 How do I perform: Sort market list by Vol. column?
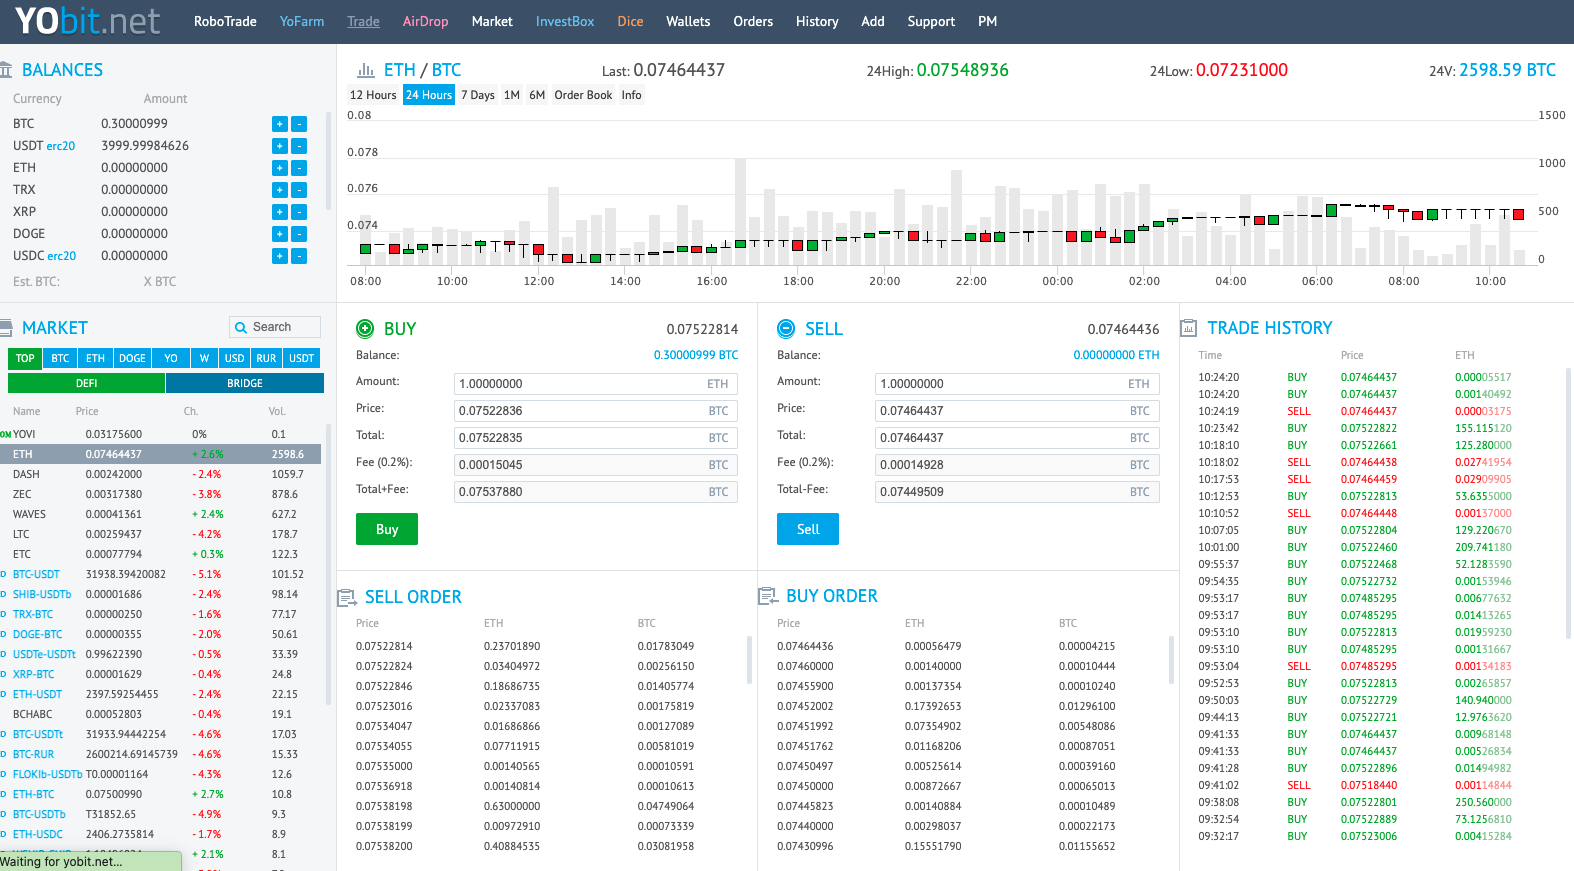click(277, 411)
